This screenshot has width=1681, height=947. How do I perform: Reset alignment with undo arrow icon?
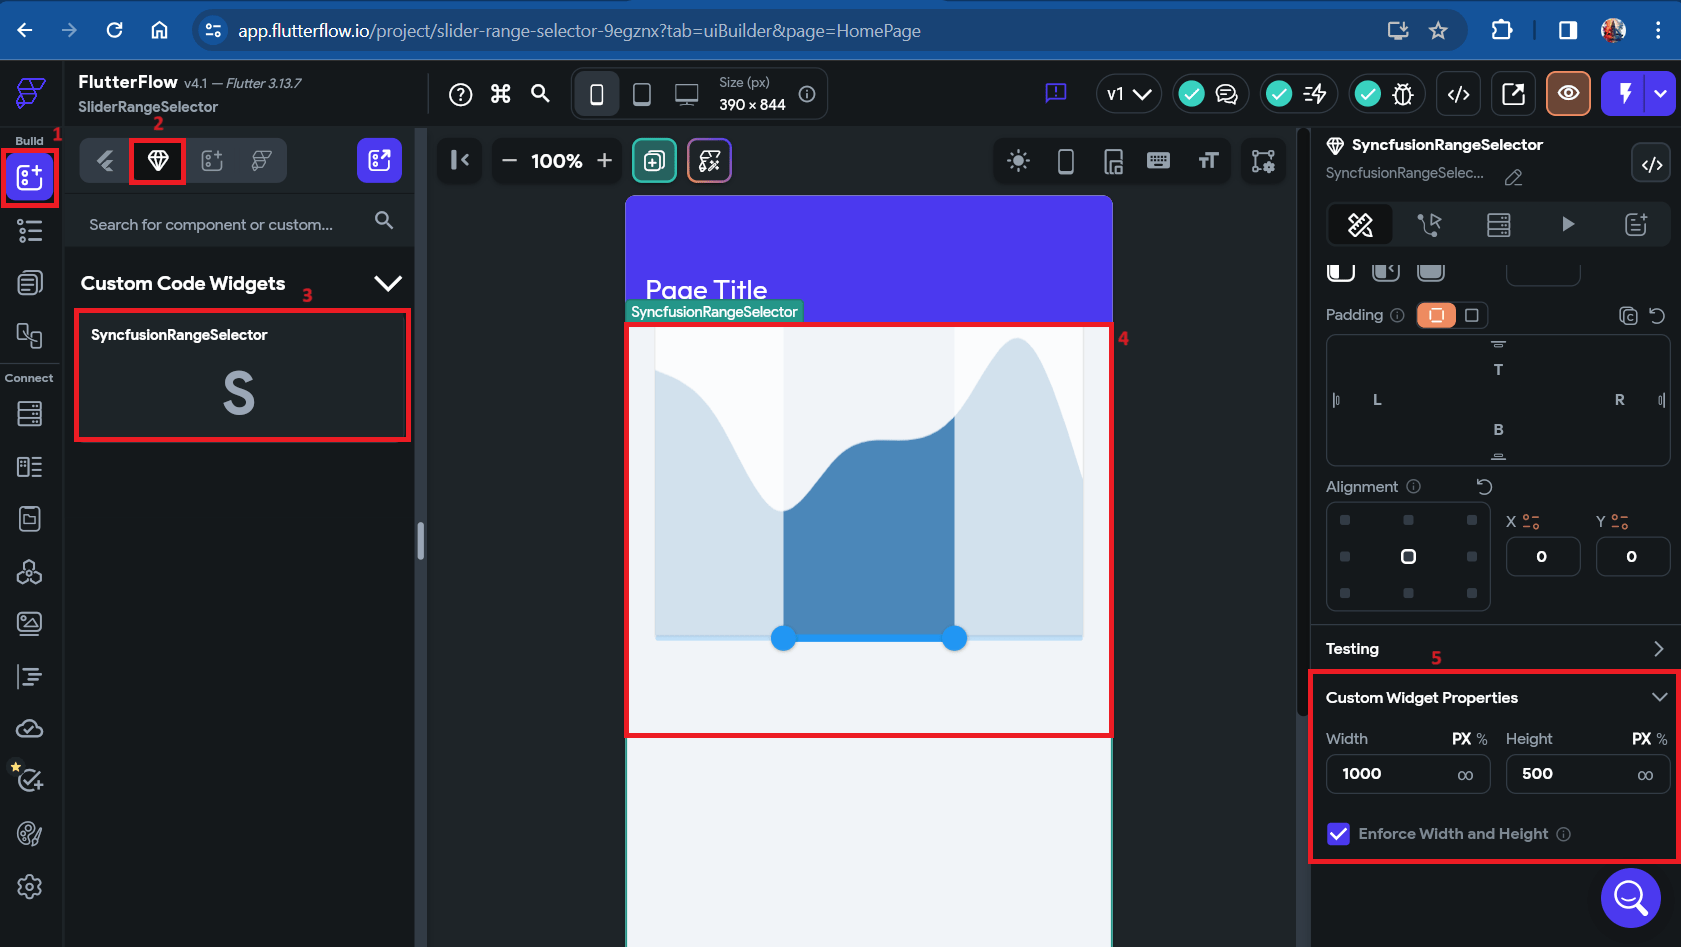point(1484,487)
